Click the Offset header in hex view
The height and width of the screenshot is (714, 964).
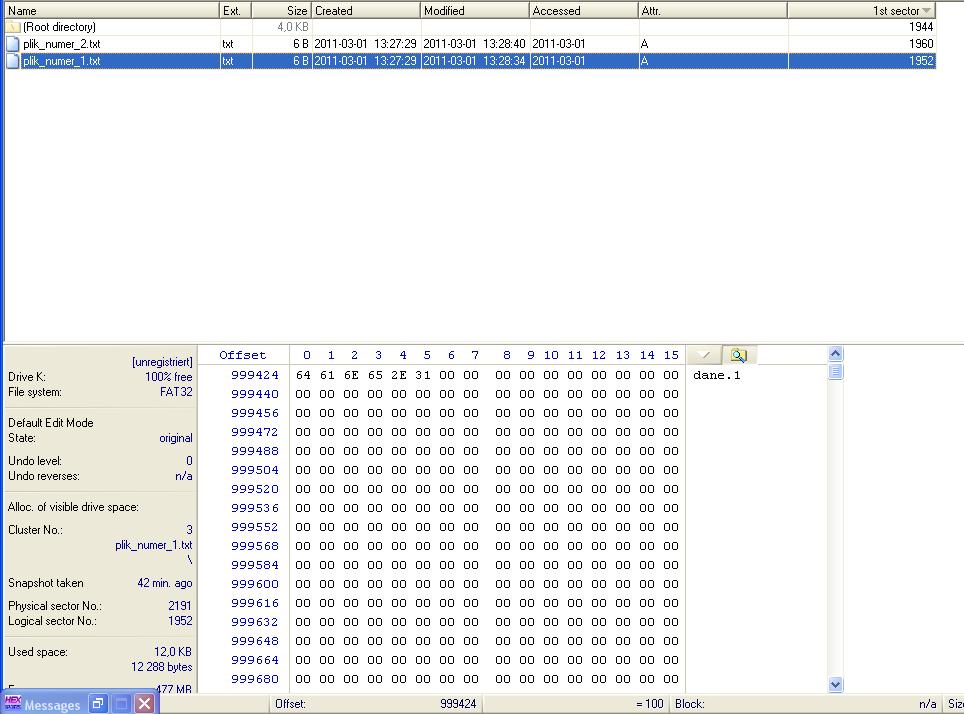click(243, 355)
